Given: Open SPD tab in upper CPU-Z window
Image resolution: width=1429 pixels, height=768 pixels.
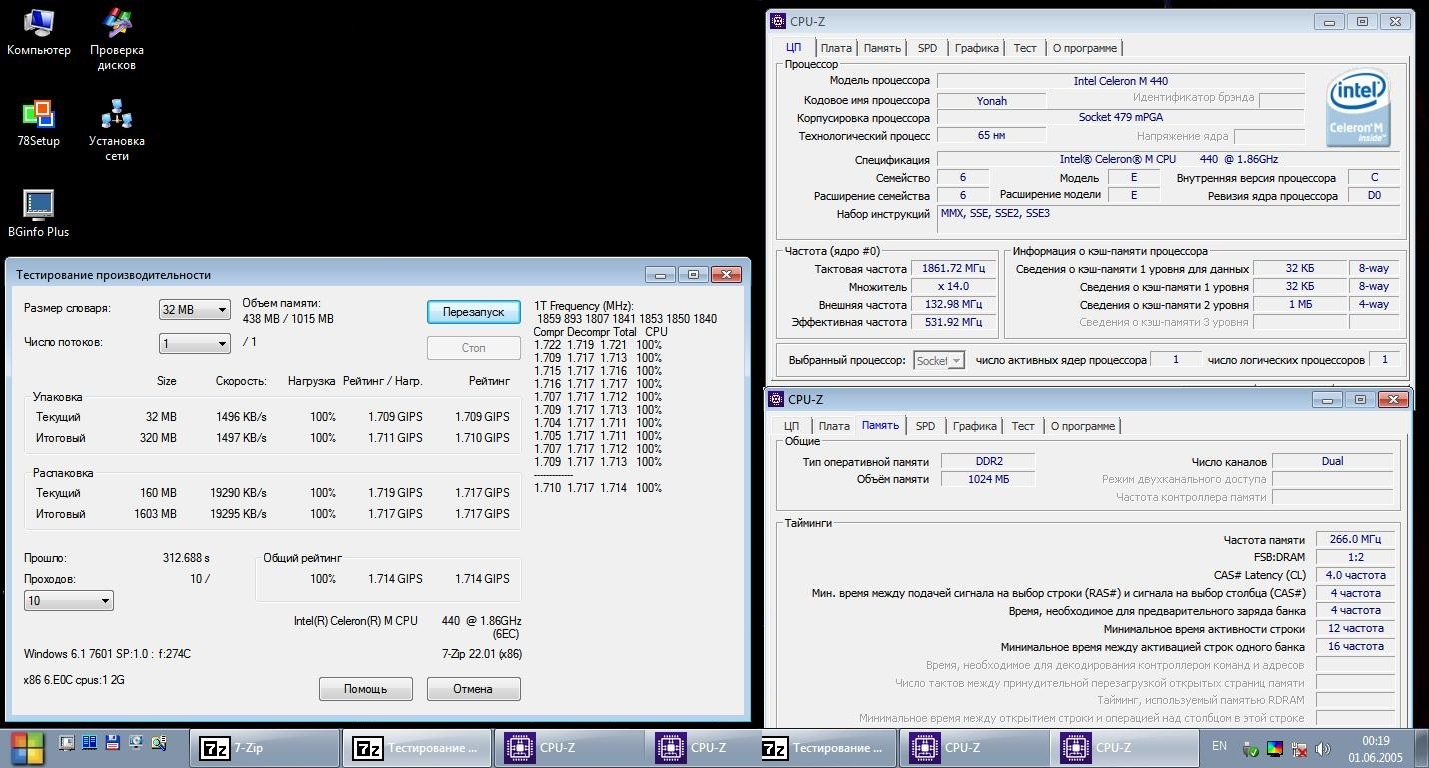Looking at the screenshot, I should click(x=928, y=48).
